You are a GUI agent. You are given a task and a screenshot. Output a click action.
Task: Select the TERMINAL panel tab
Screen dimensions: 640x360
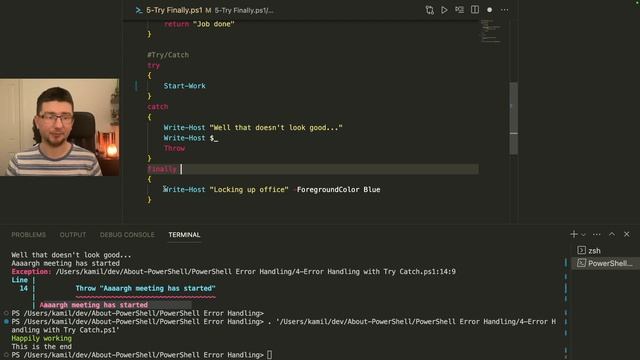[x=184, y=235]
